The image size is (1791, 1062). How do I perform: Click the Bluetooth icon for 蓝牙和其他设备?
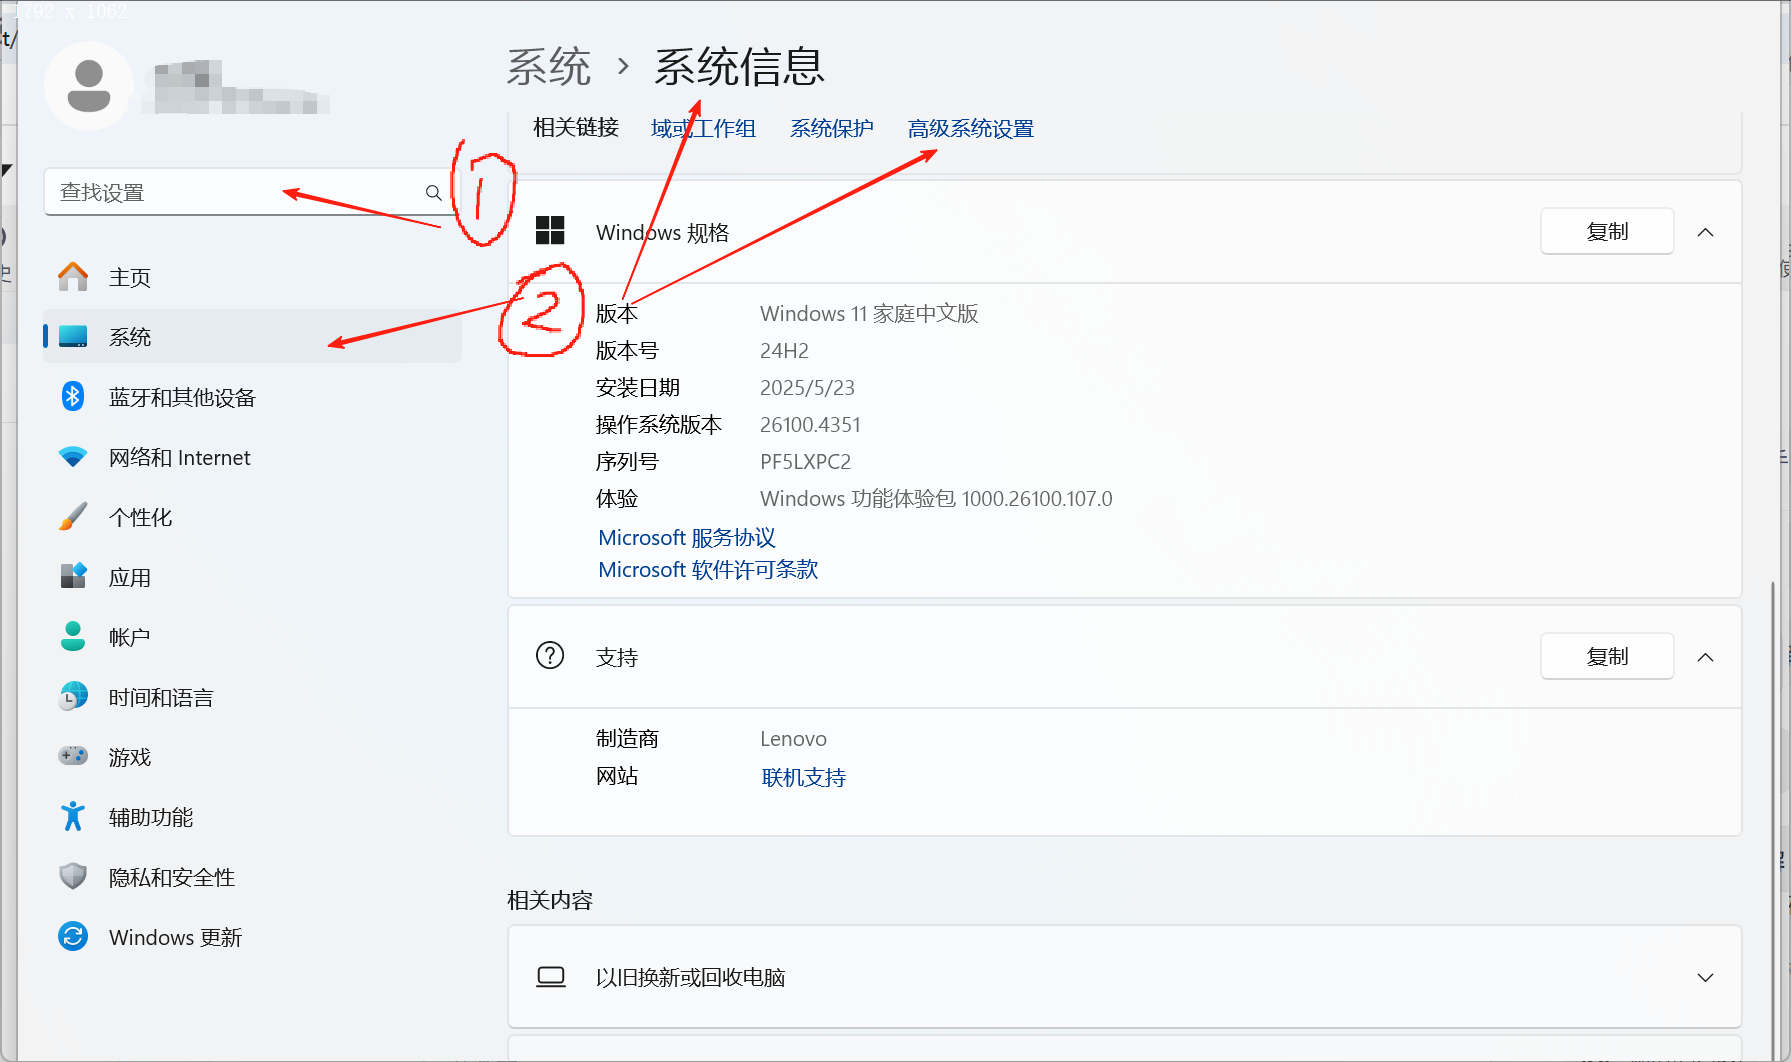pyautogui.click(x=73, y=397)
